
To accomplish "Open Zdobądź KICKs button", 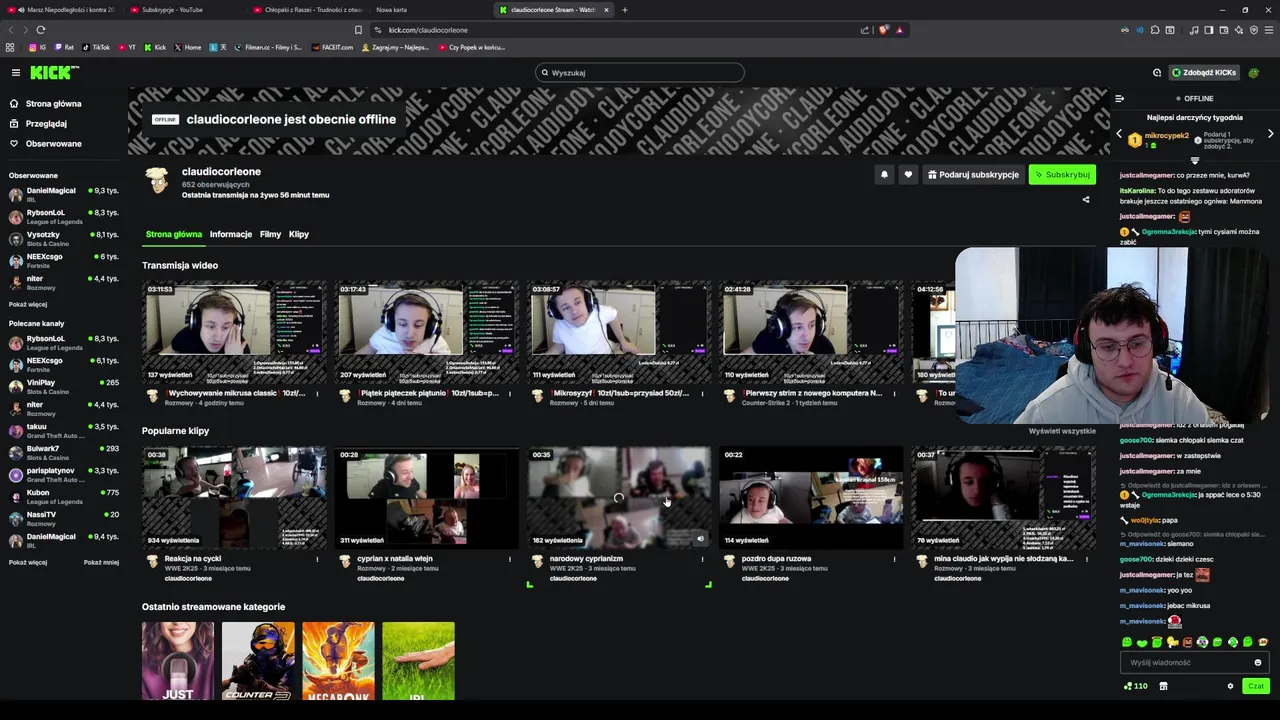I will pos(1204,72).
